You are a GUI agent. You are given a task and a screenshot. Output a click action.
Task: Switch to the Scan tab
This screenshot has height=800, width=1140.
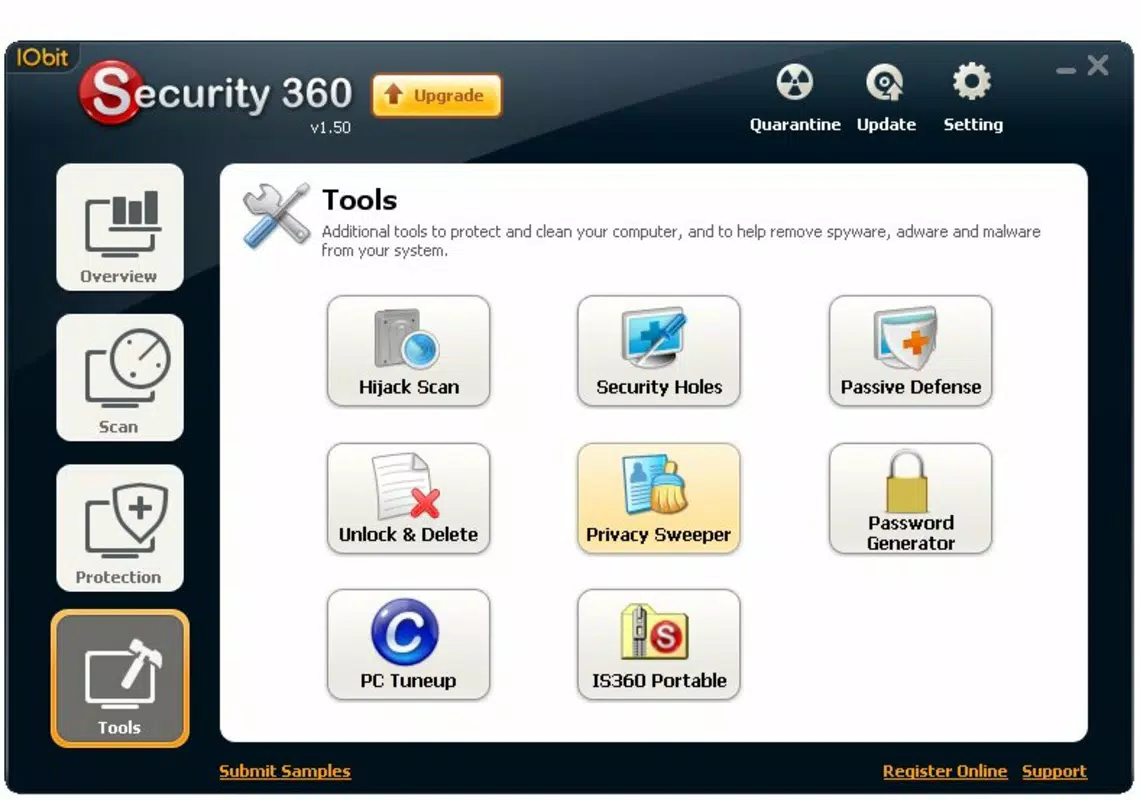click(x=120, y=377)
